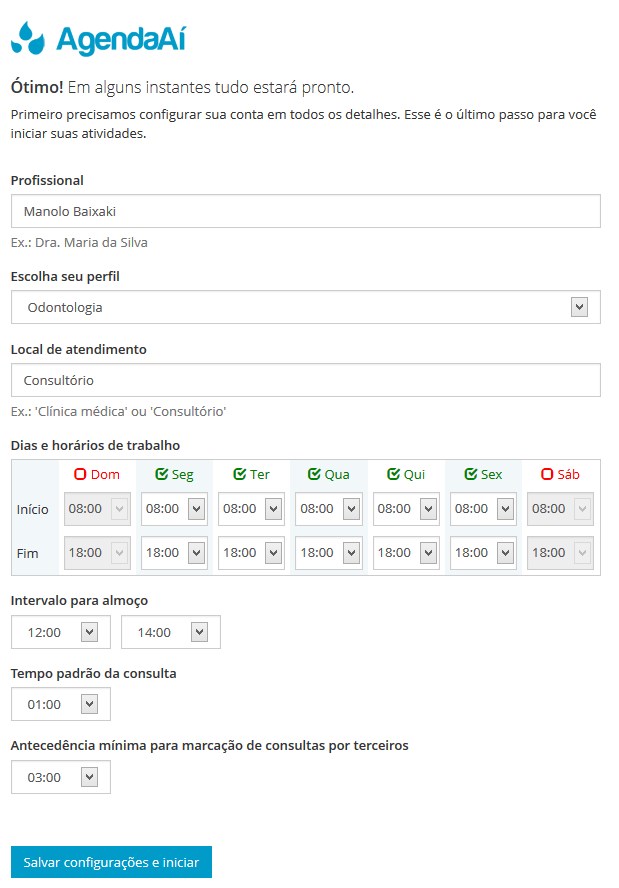The height and width of the screenshot is (888, 619).
Task: Open Ter Fim time dropdown
Action: (252, 553)
